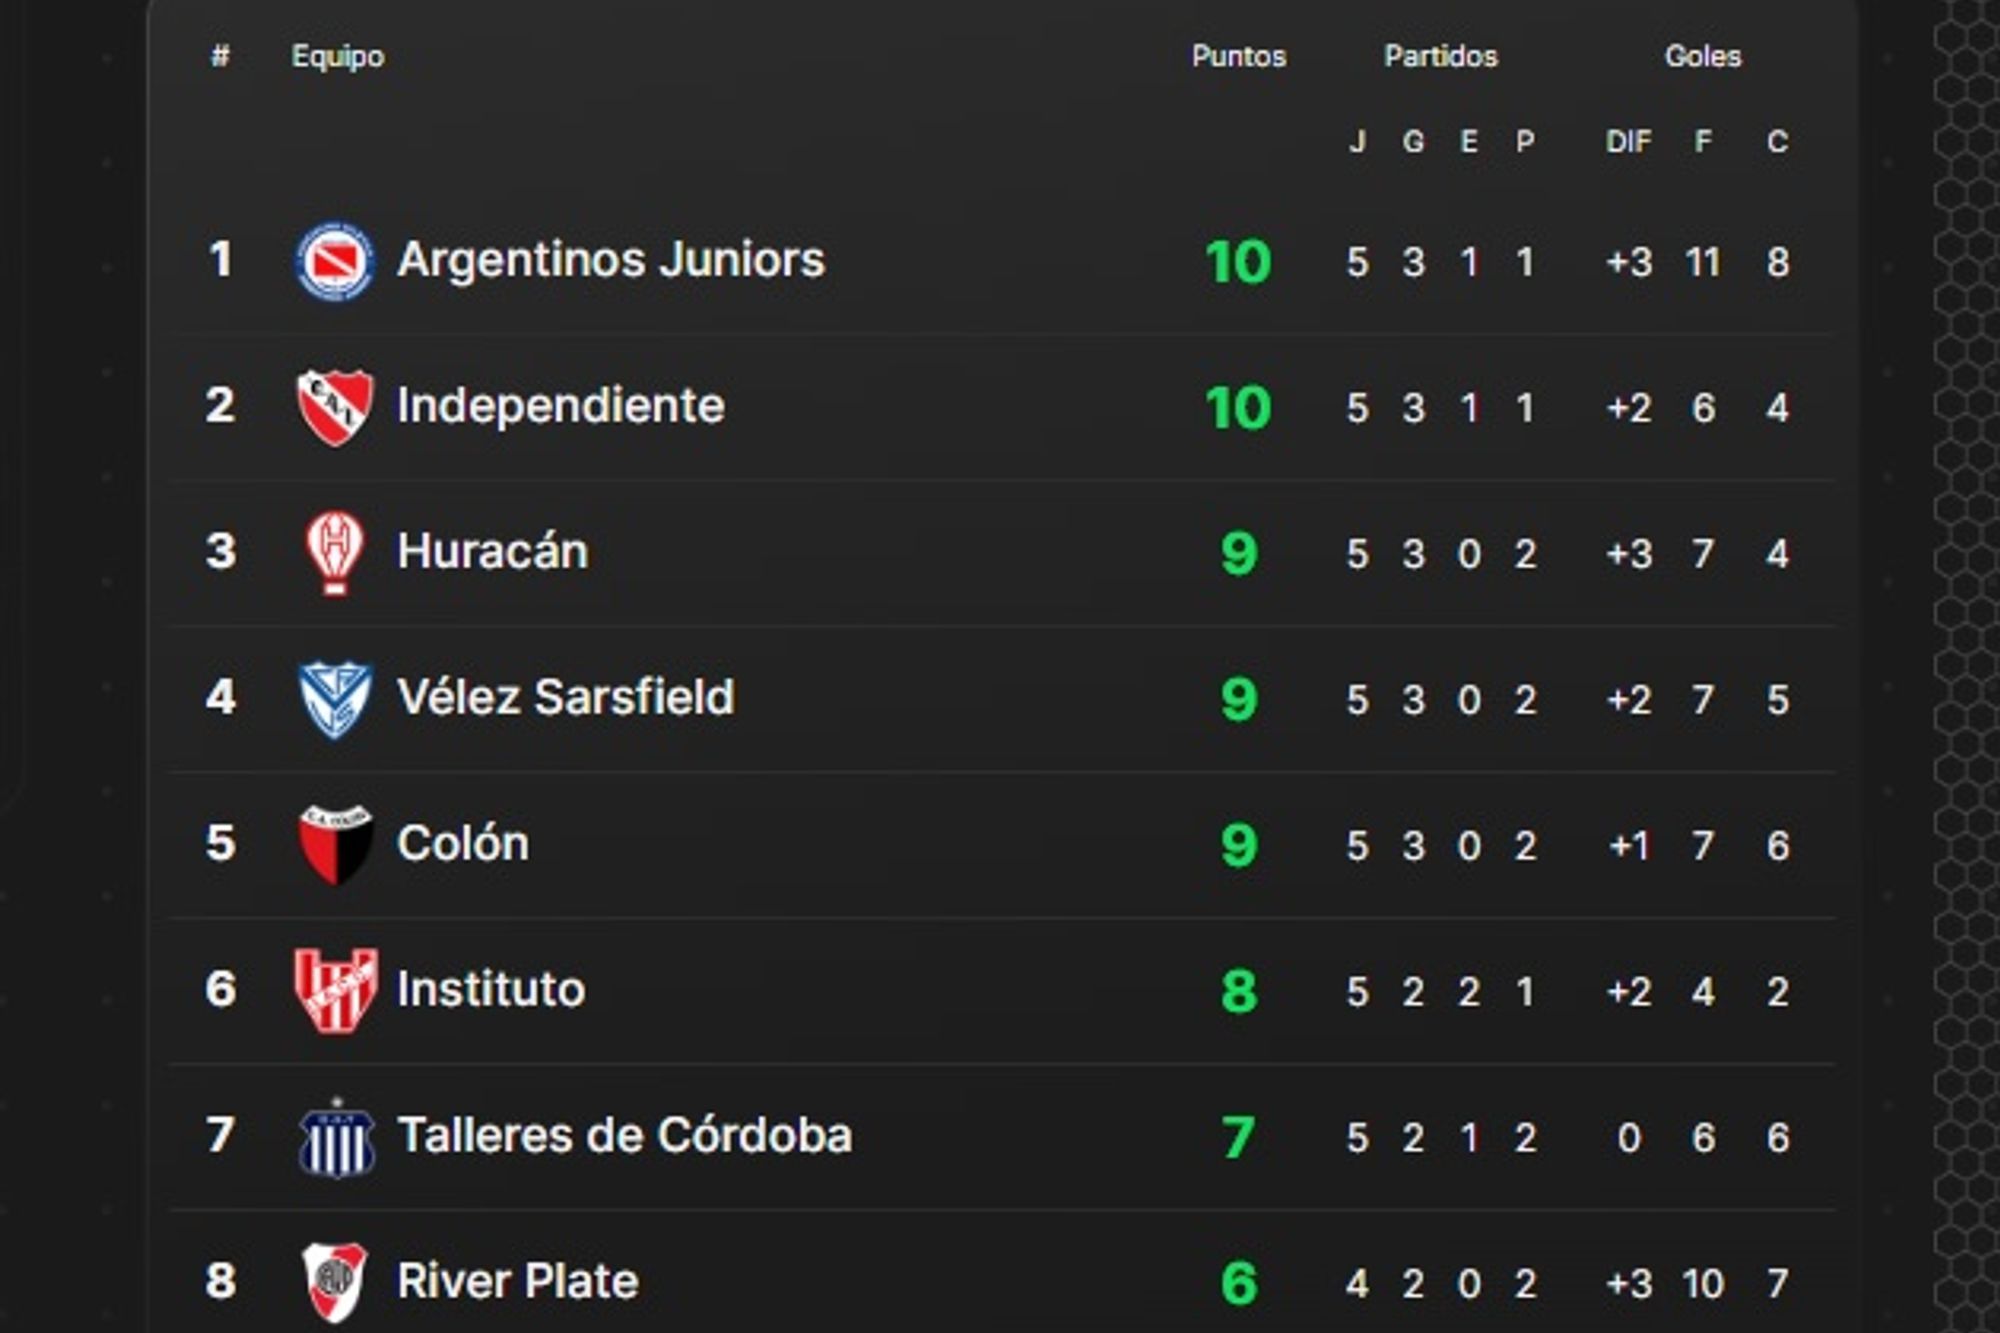Click Instituto's green points value 8
Screen dimensions: 2000x1333
coord(1239,992)
